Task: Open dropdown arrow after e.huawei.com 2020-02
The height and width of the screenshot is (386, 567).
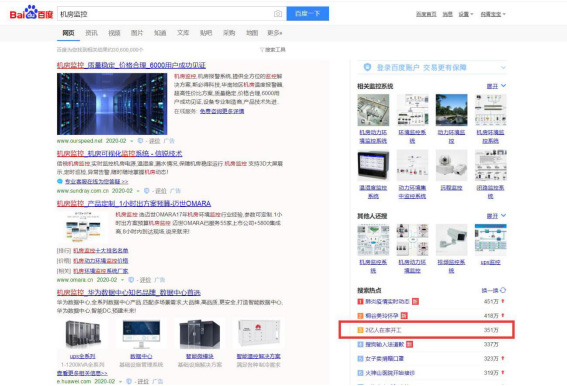Action: 120,382
